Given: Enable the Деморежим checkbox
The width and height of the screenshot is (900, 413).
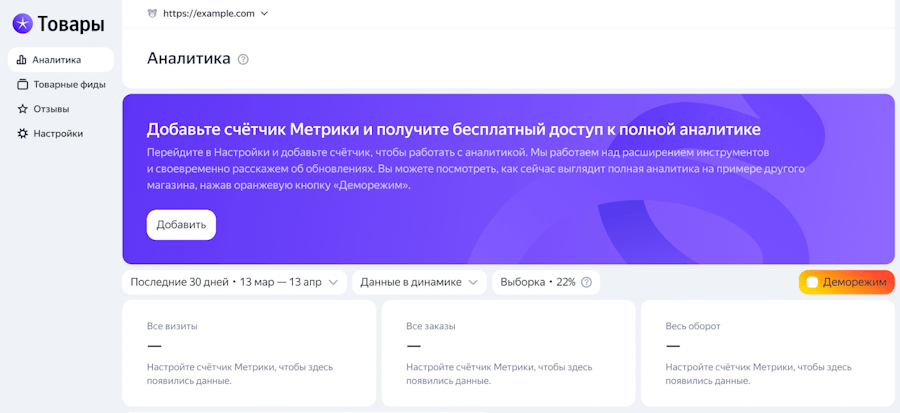Looking at the screenshot, I should click(x=812, y=283).
